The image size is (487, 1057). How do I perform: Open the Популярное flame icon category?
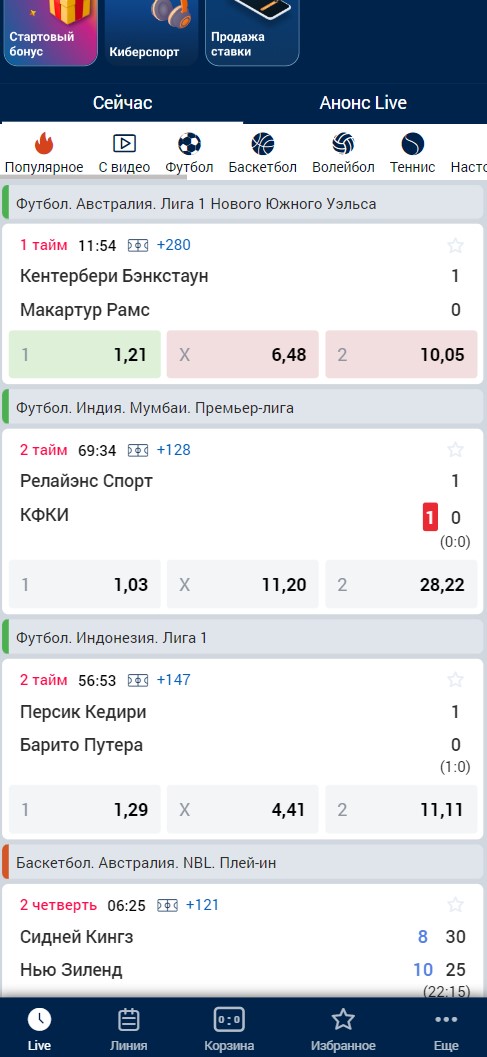(x=44, y=144)
